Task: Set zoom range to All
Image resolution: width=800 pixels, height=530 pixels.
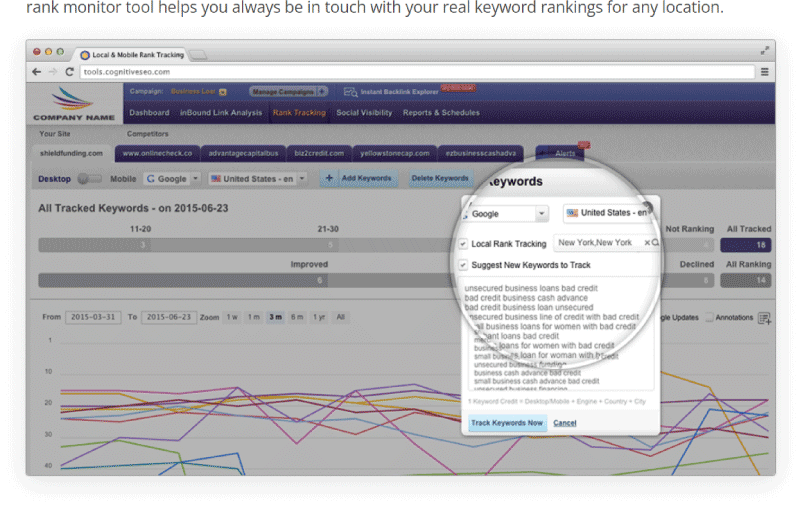Action: [340, 317]
